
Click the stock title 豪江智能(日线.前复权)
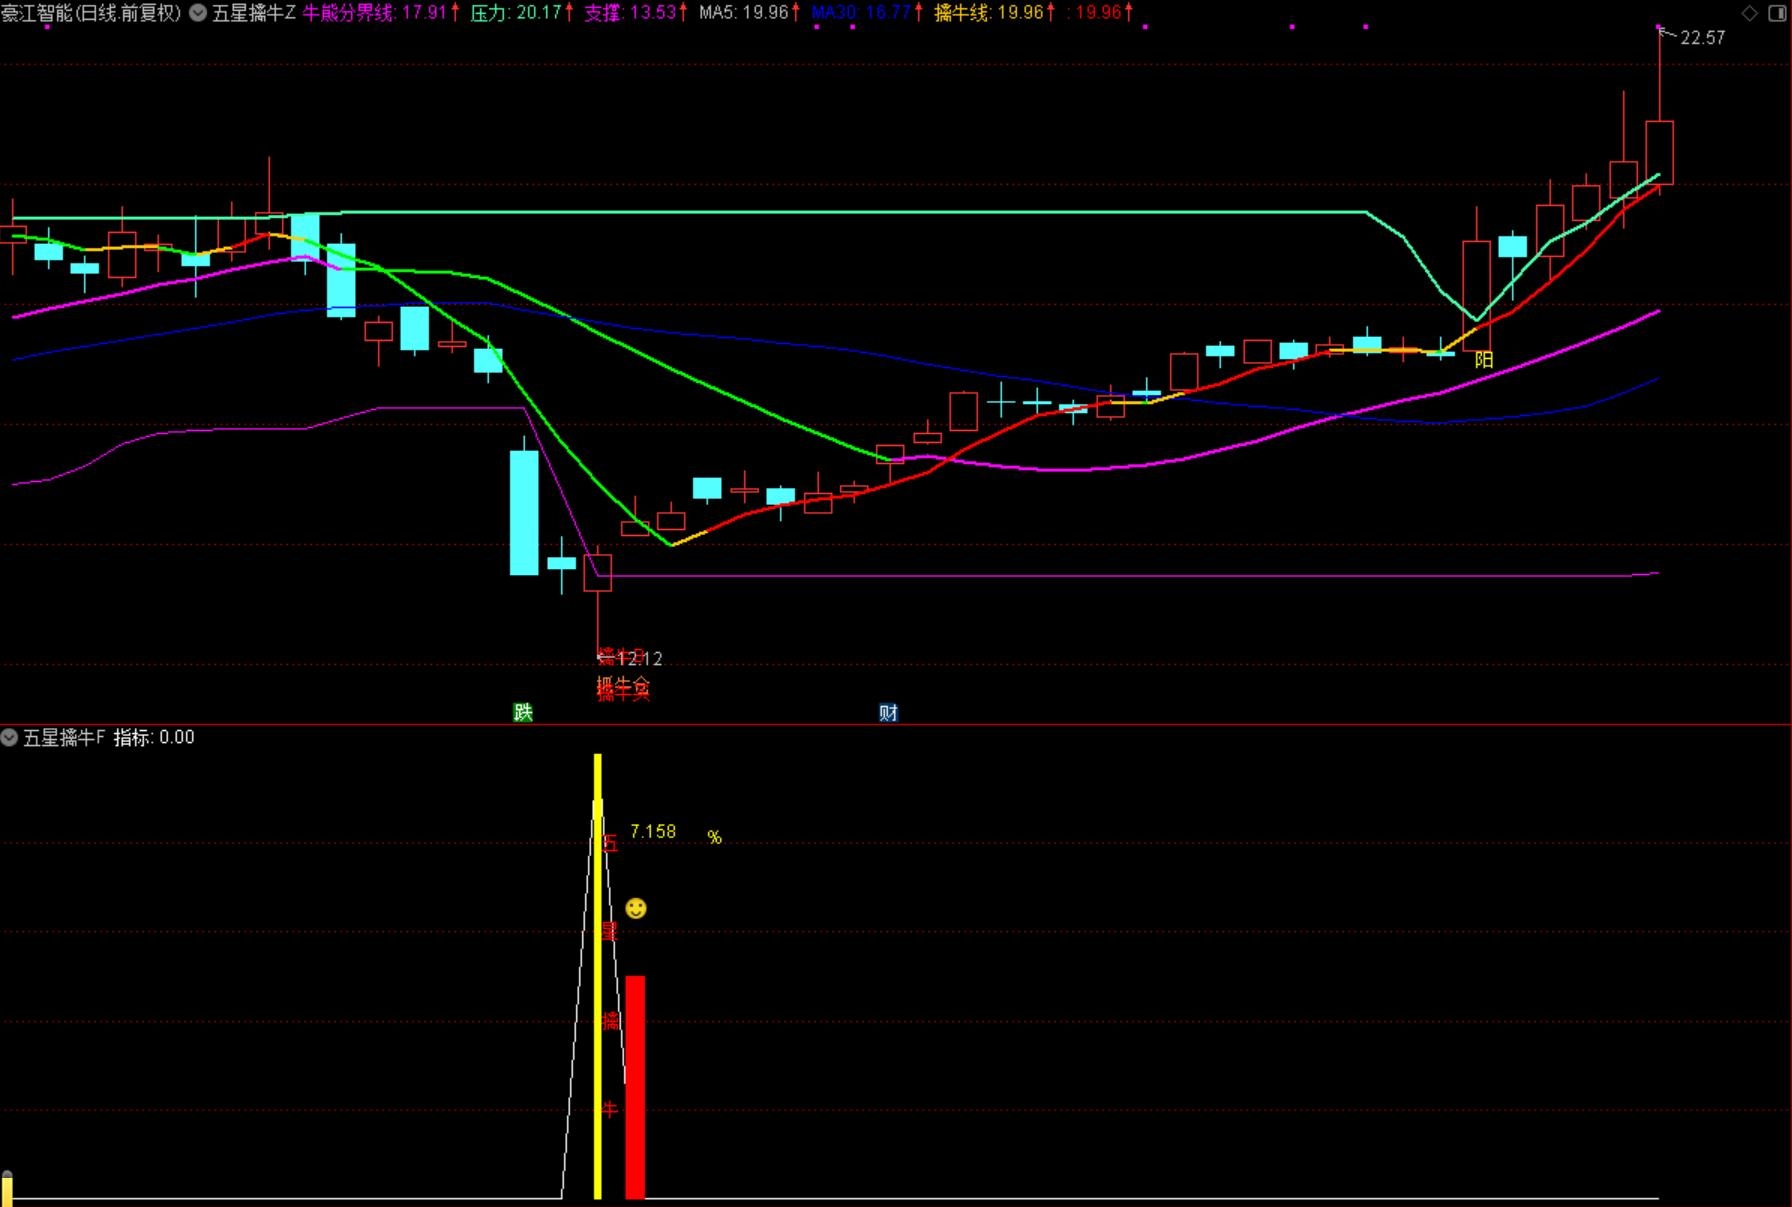pyautogui.click(x=91, y=13)
